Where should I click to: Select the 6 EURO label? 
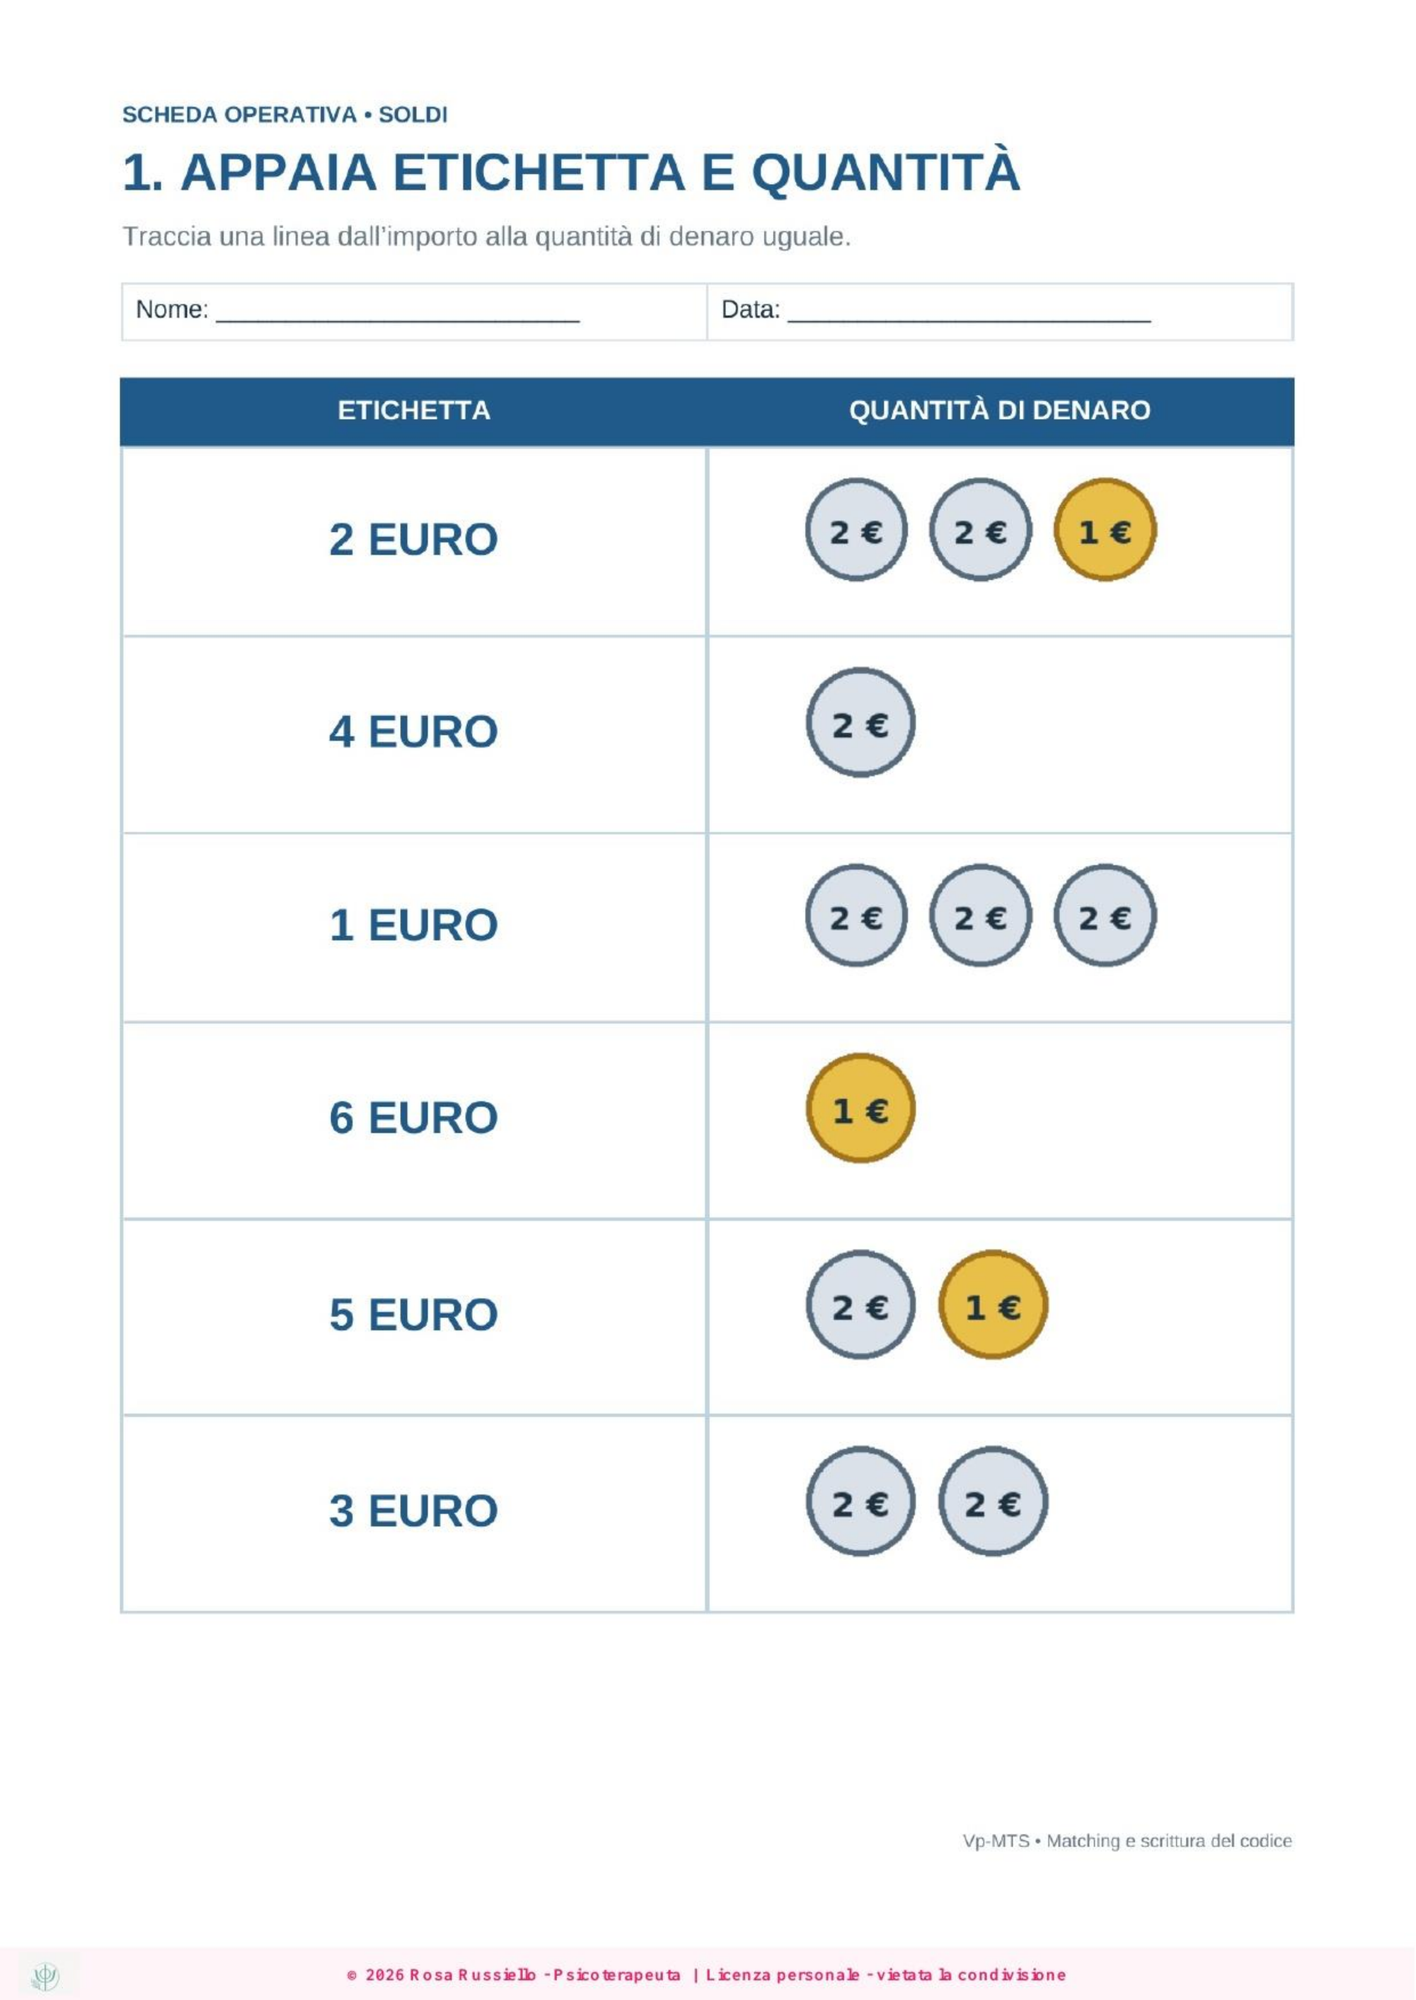point(413,1117)
